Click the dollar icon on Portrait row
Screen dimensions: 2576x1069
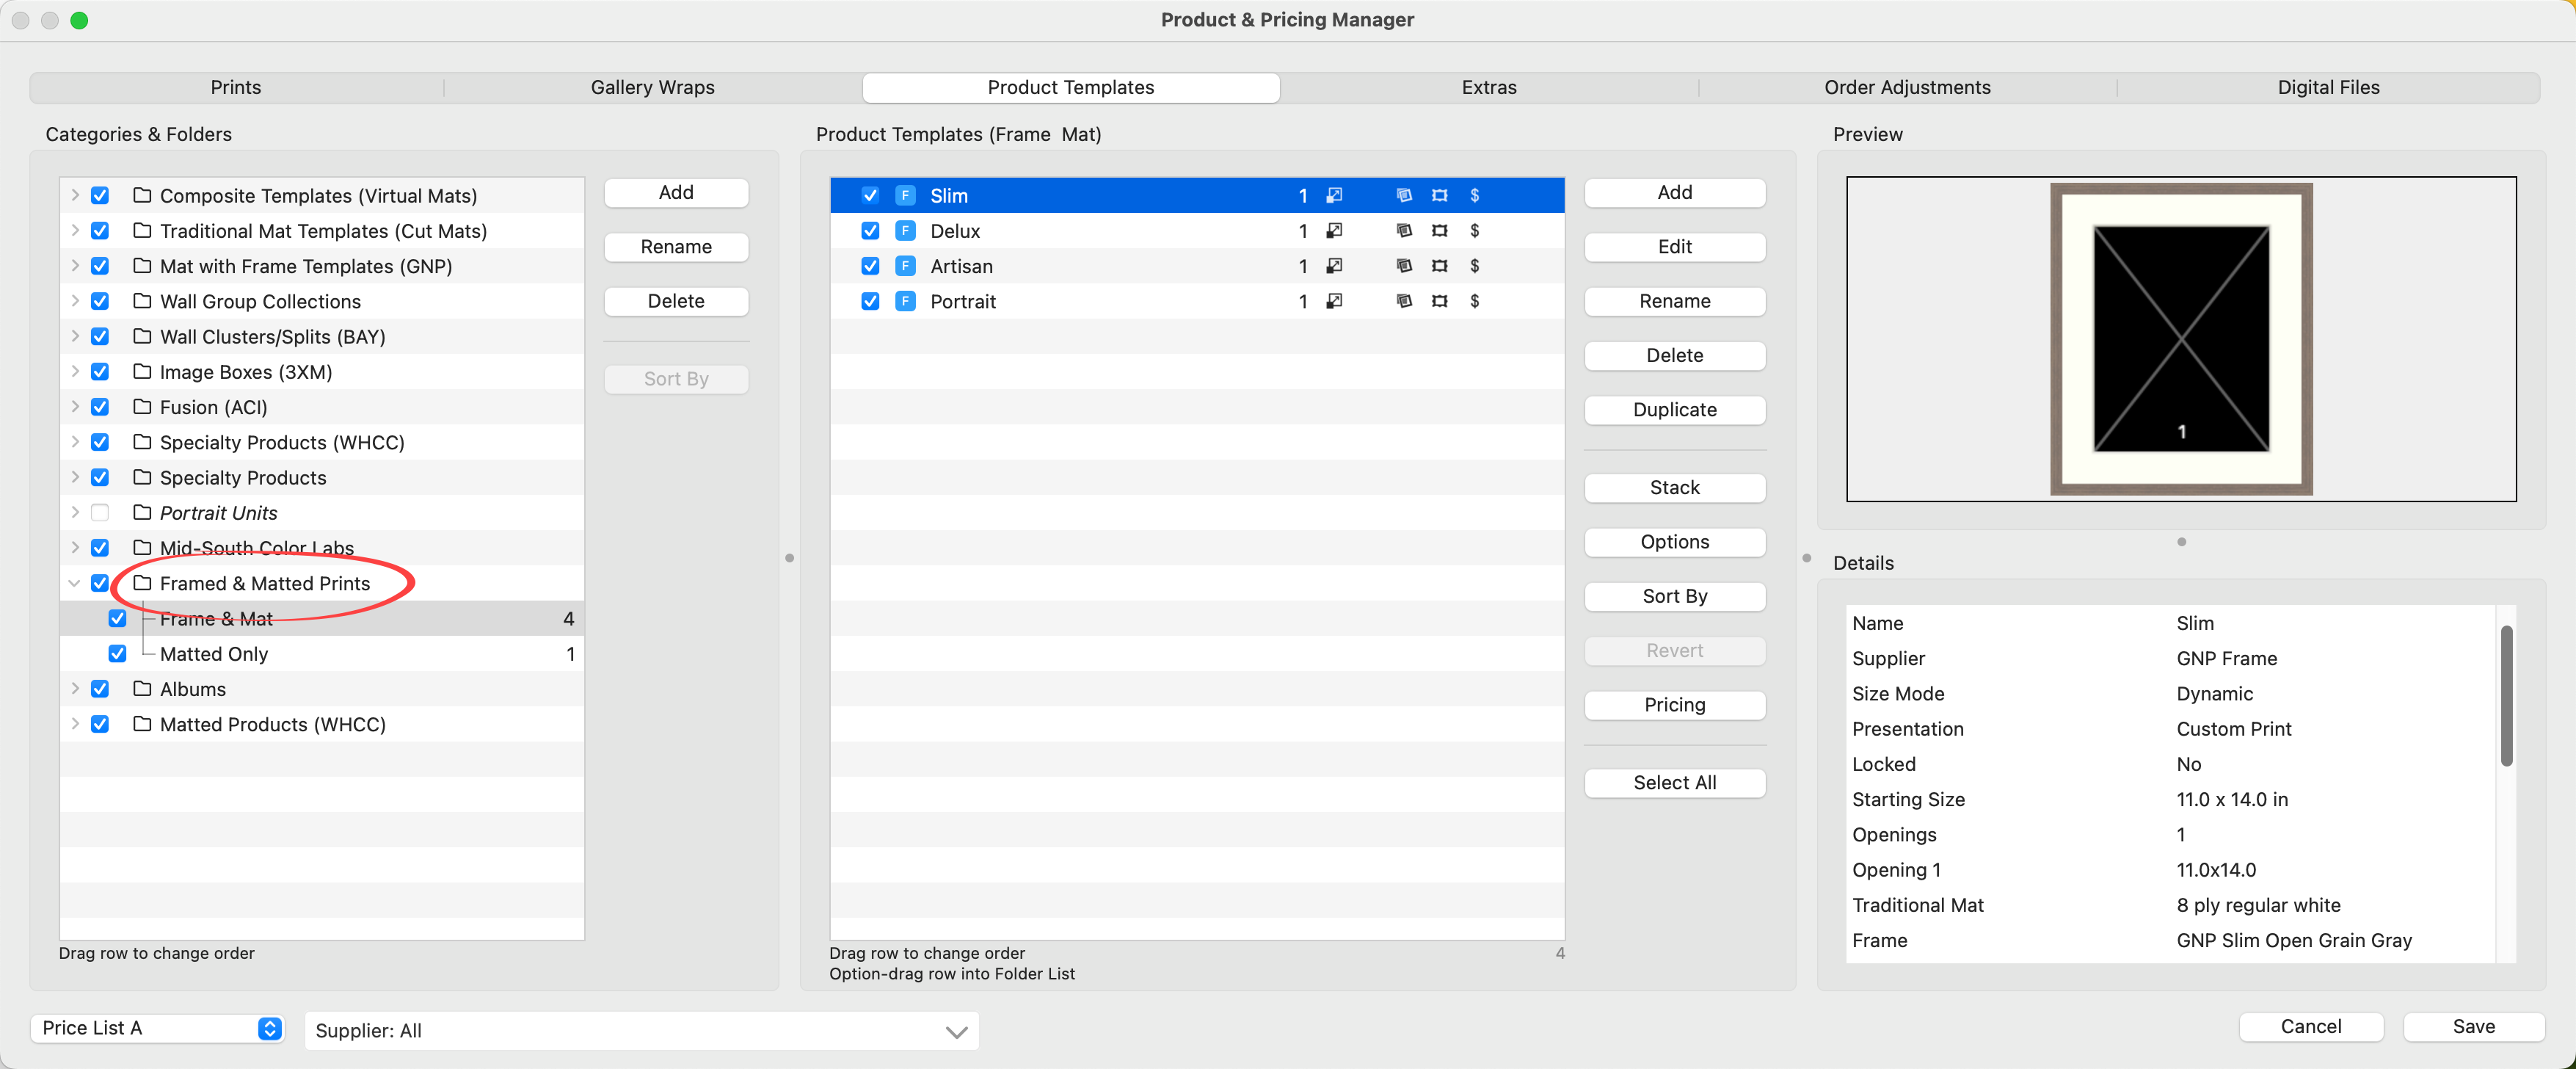tap(1474, 301)
